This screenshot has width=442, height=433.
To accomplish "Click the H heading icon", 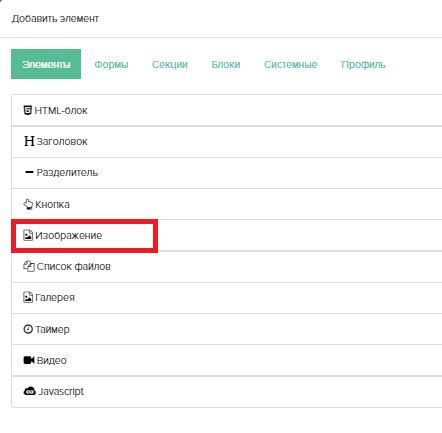I will (29, 141).
